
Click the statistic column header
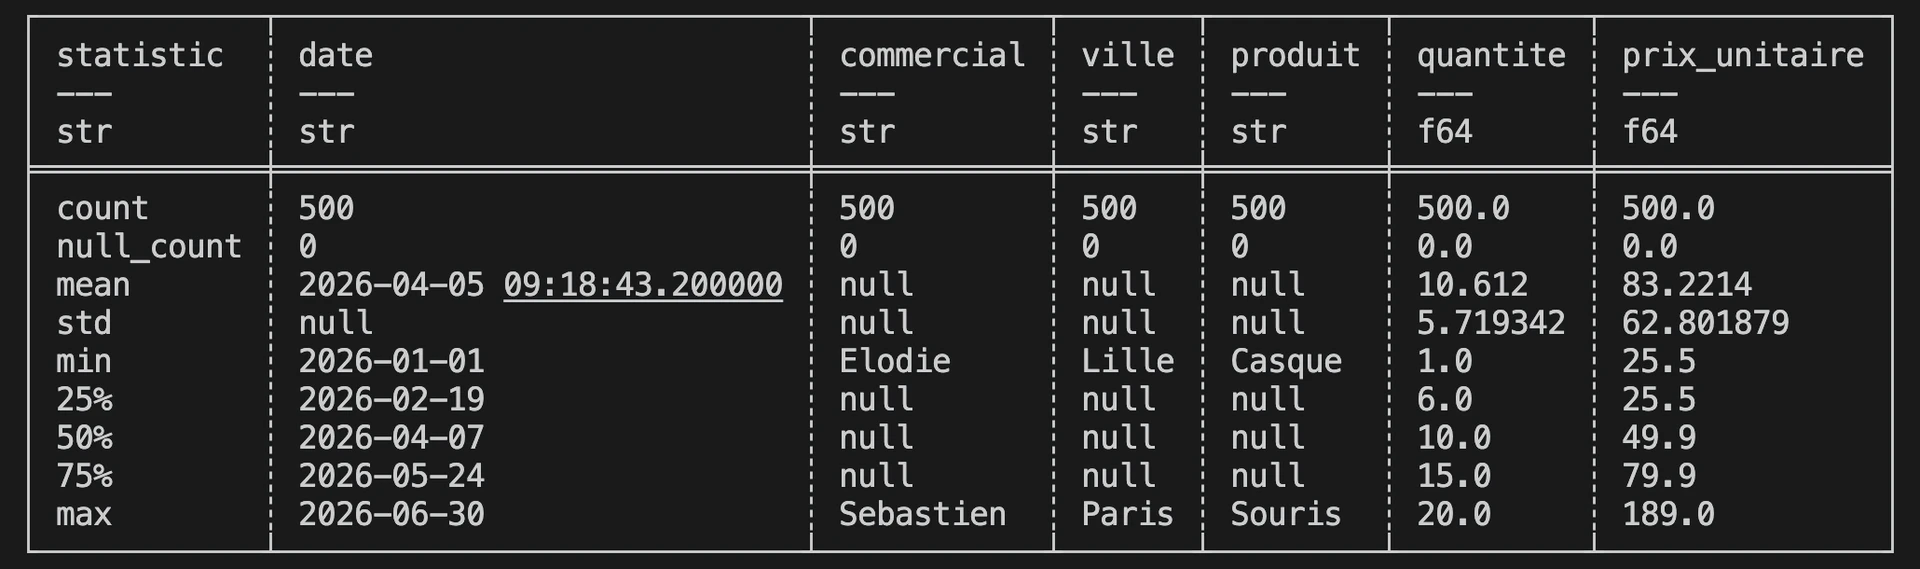[x=140, y=55]
